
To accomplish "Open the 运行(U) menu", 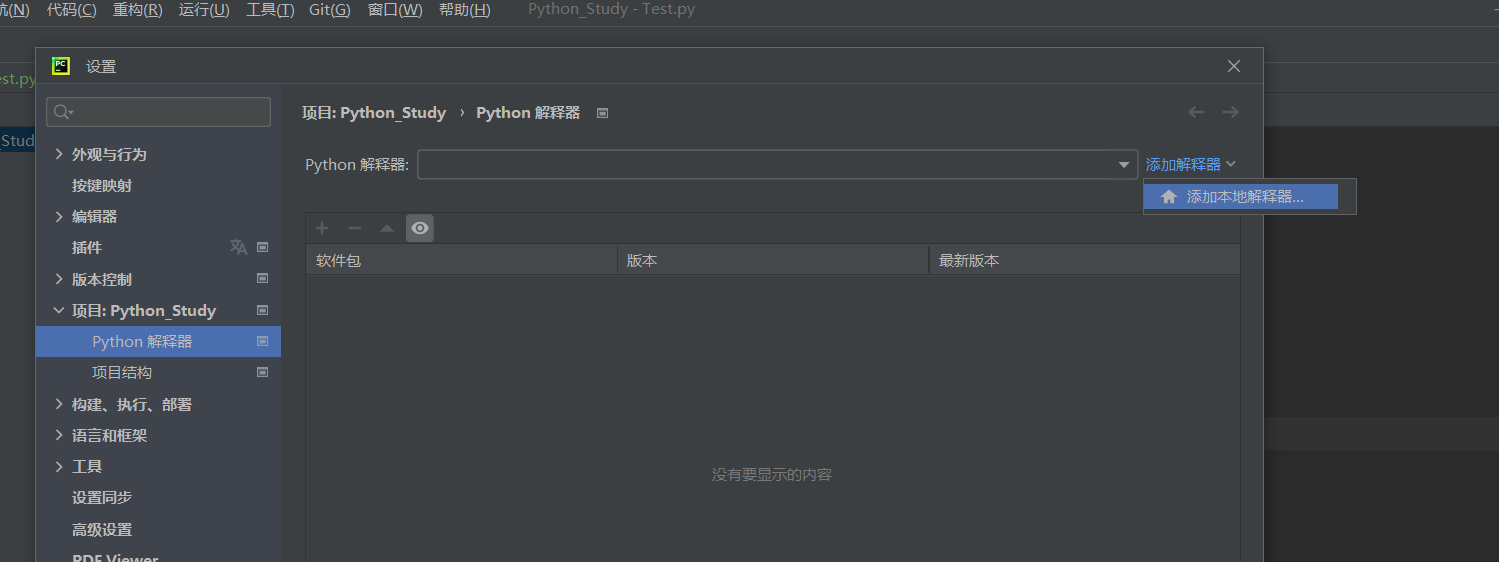I will (204, 10).
